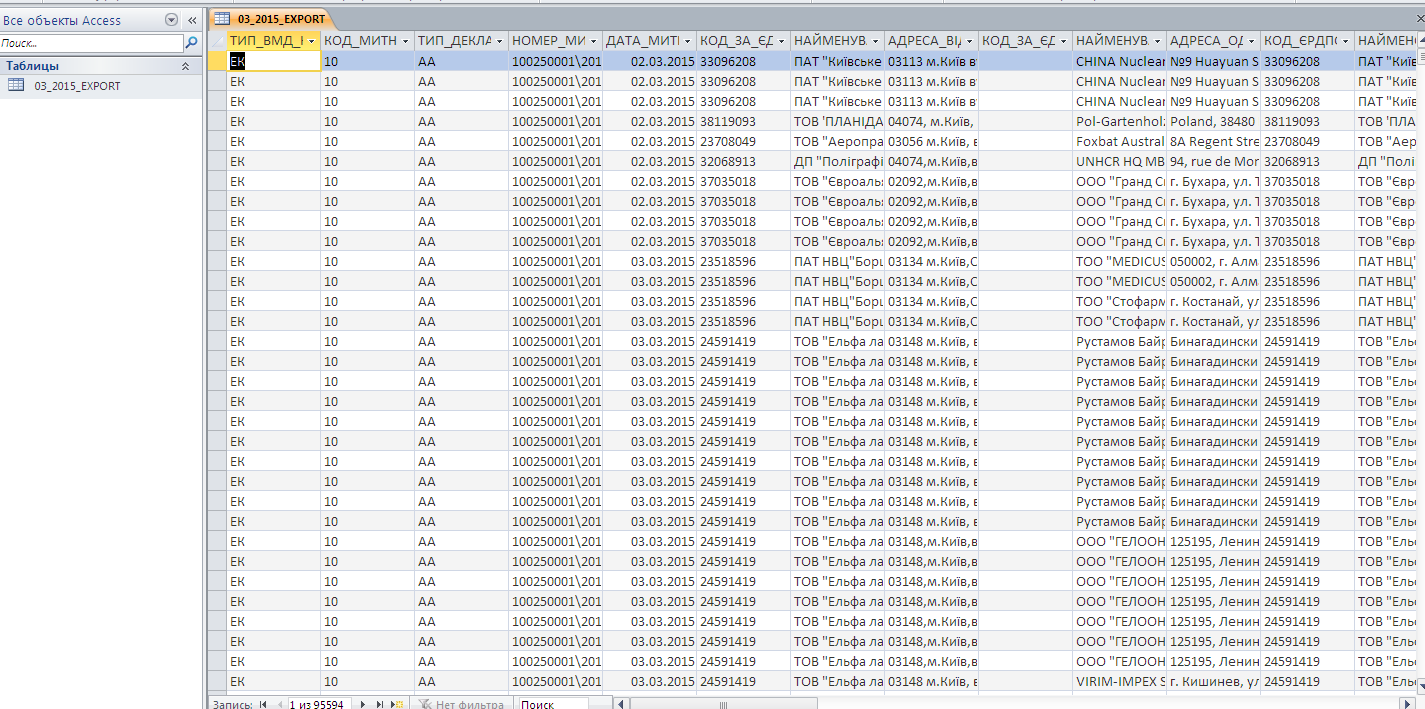This screenshot has width=1425, height=709.
Task: Click the select-all corner of the datasheet
Action: pos(216,41)
